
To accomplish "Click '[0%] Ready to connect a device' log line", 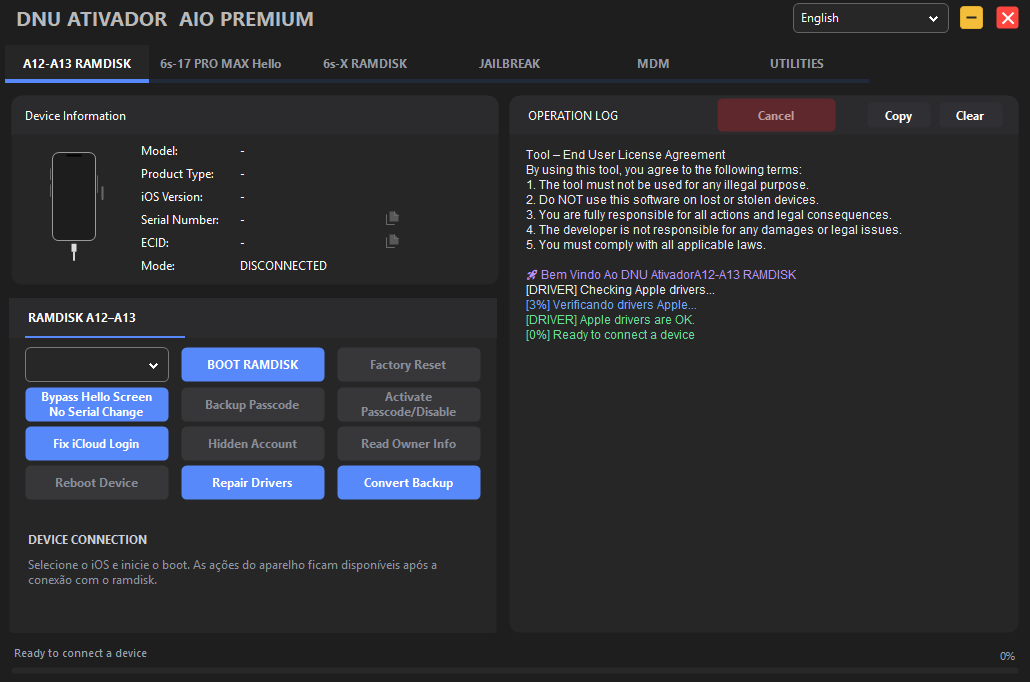I will click(x=610, y=335).
